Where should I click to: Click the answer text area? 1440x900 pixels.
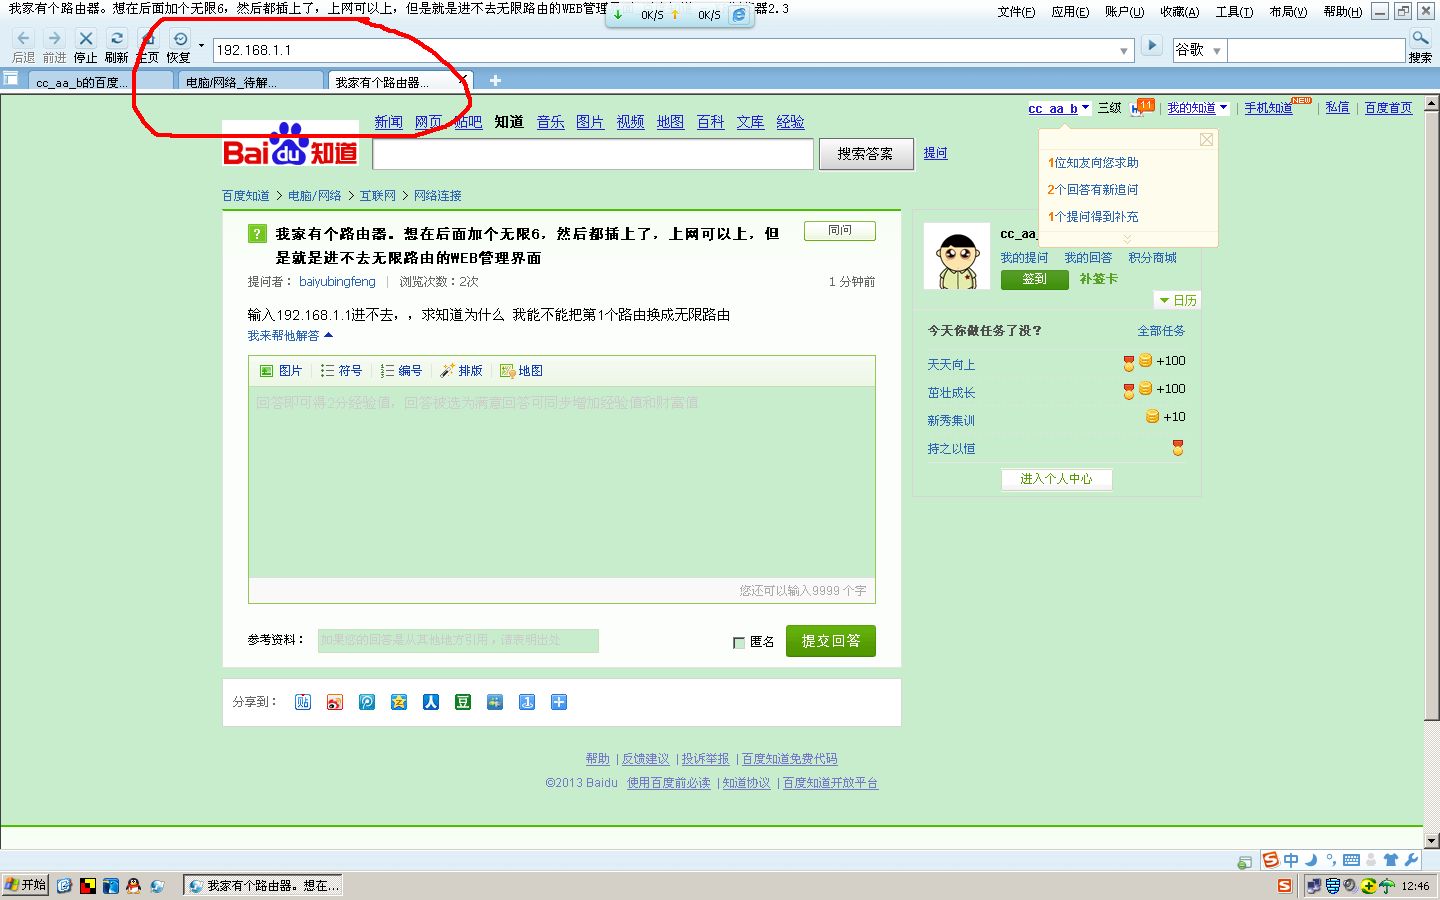[x=562, y=481]
